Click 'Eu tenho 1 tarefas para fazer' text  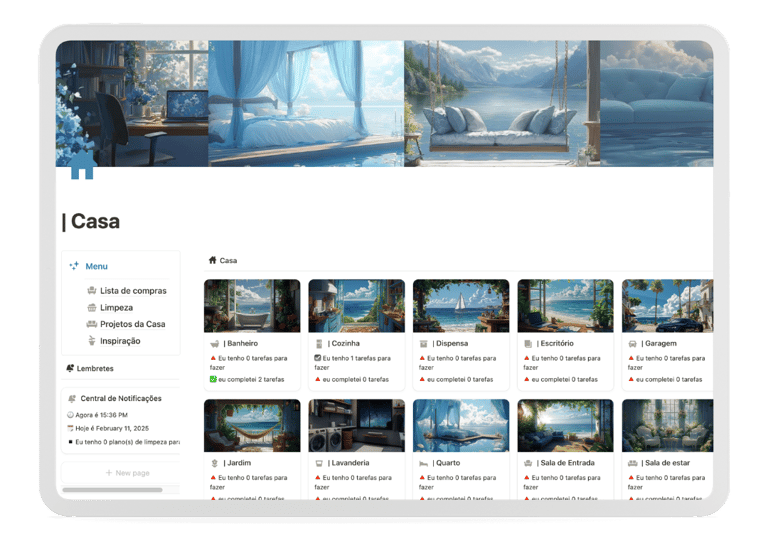tap(353, 362)
